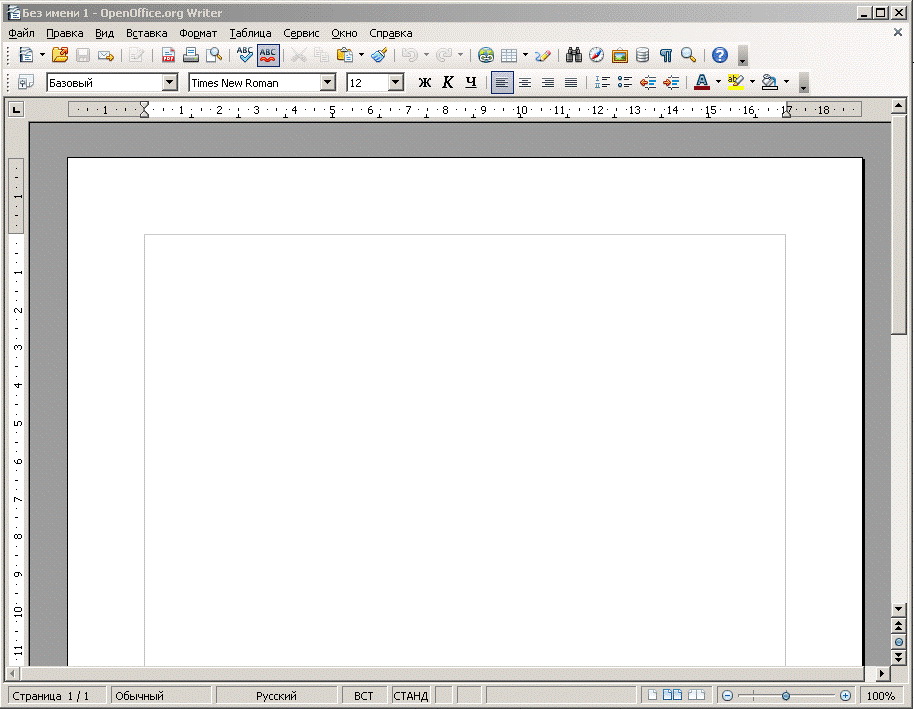
Task: Select the Format Paintbrush tool
Action: (x=379, y=55)
